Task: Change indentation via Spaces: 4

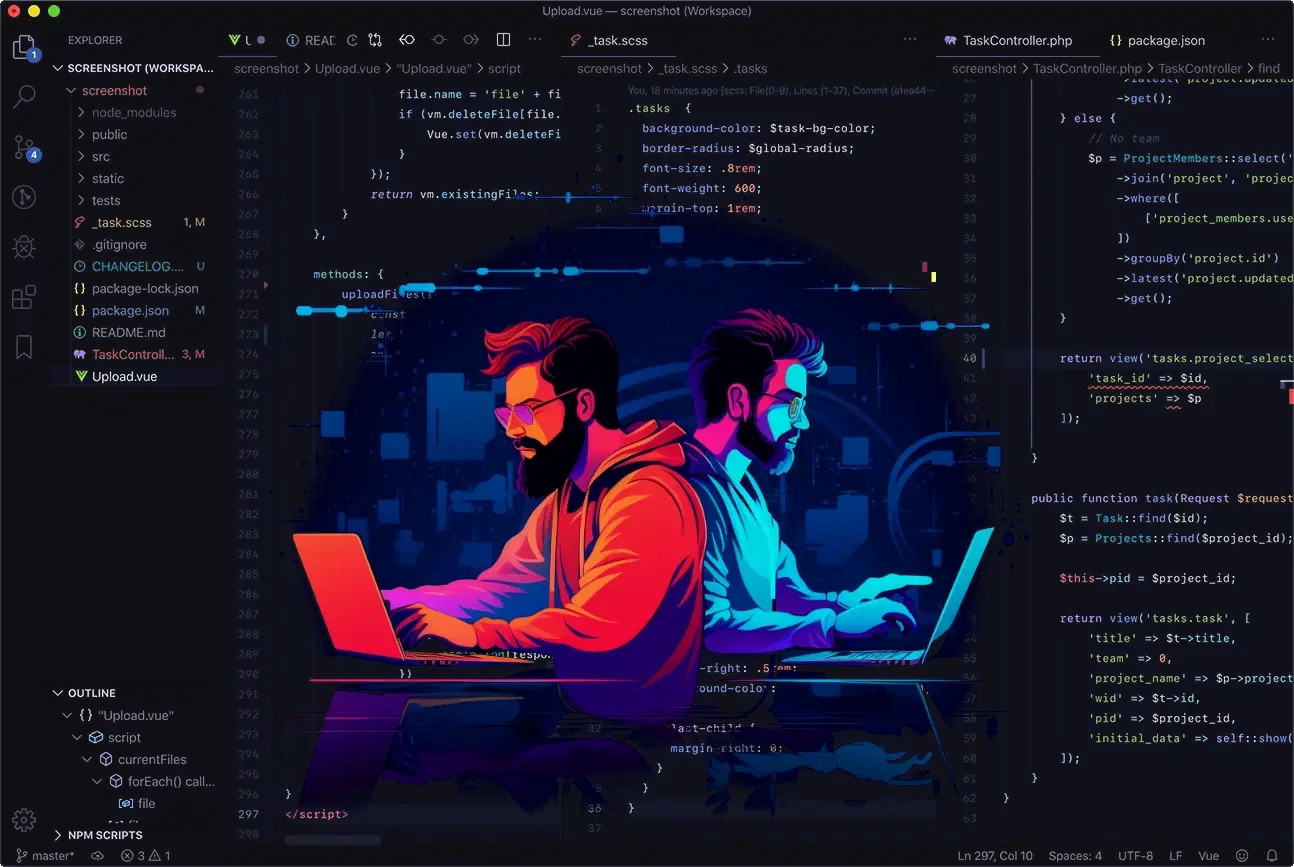Action: click(x=1075, y=856)
